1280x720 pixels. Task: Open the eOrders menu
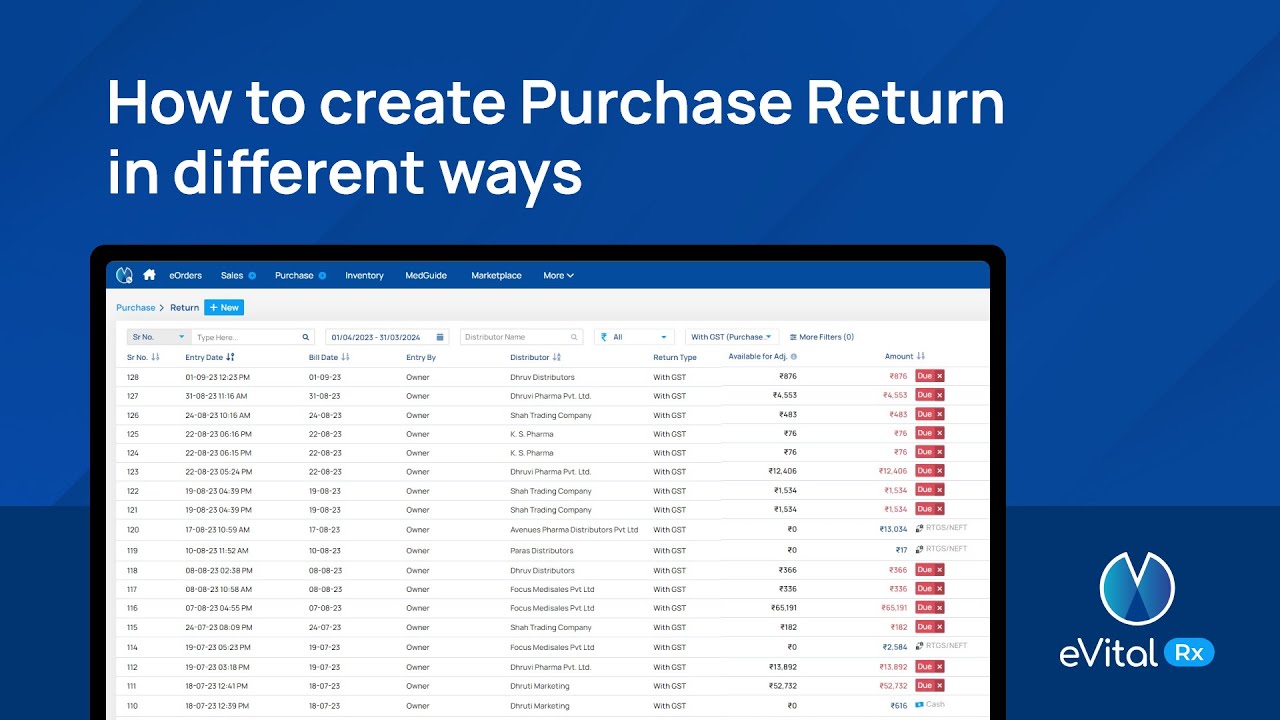(185, 275)
